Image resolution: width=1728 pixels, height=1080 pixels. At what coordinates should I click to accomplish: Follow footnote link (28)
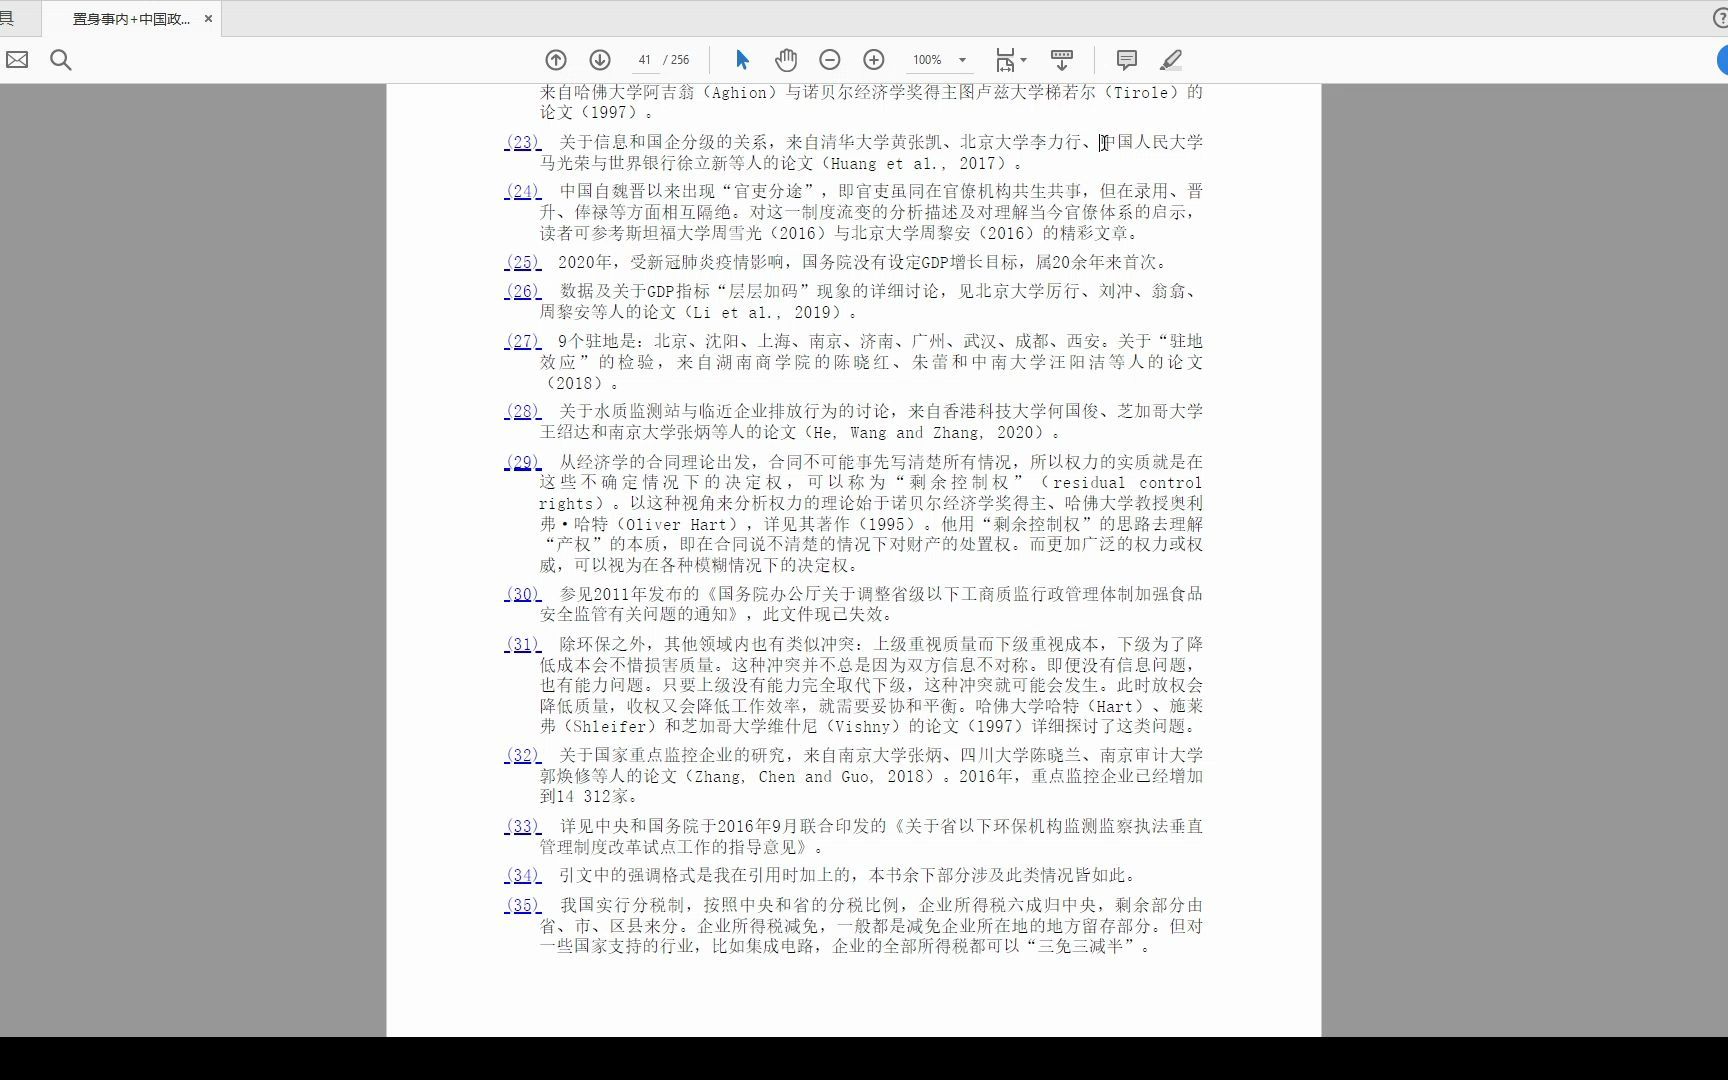[523, 411]
